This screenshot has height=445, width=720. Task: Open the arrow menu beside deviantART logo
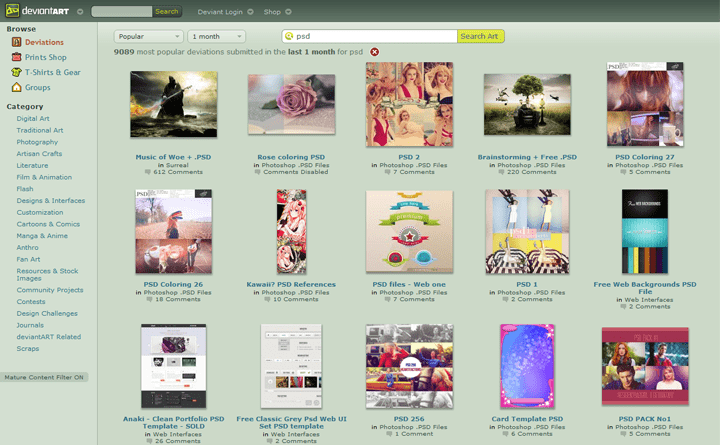click(x=80, y=11)
